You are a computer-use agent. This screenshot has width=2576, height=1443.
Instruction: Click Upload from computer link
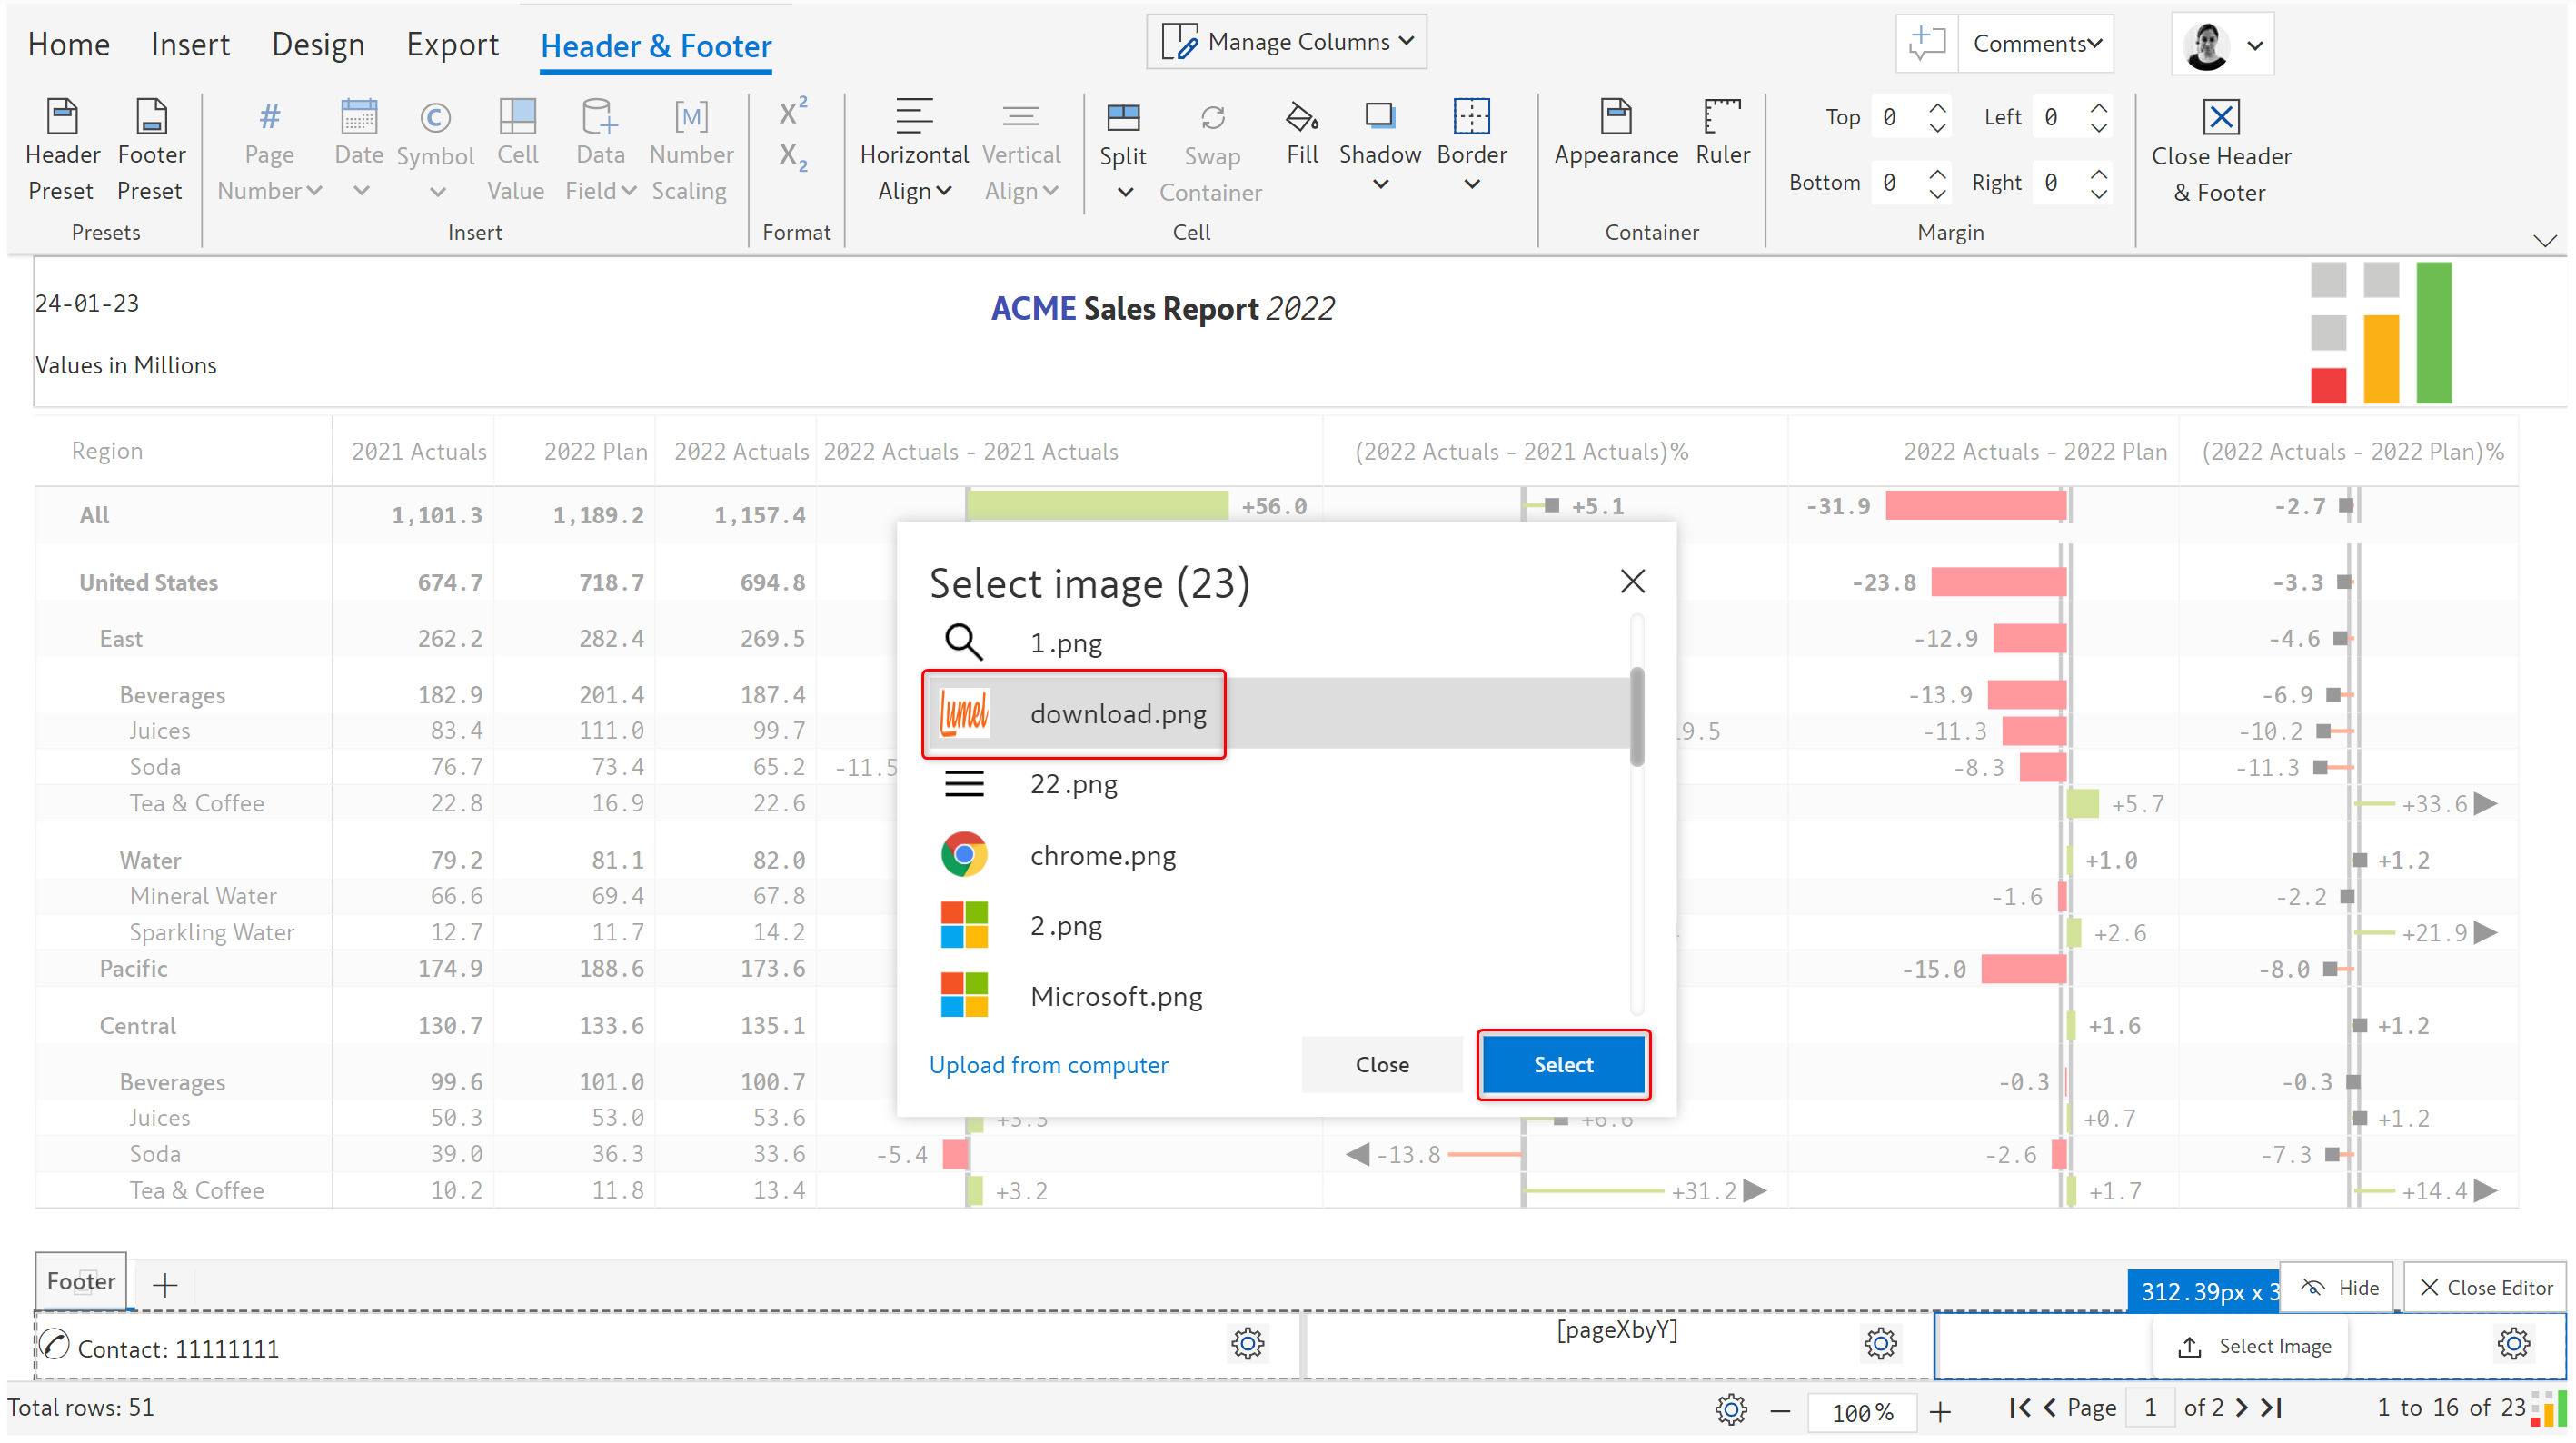pyautogui.click(x=1048, y=1064)
